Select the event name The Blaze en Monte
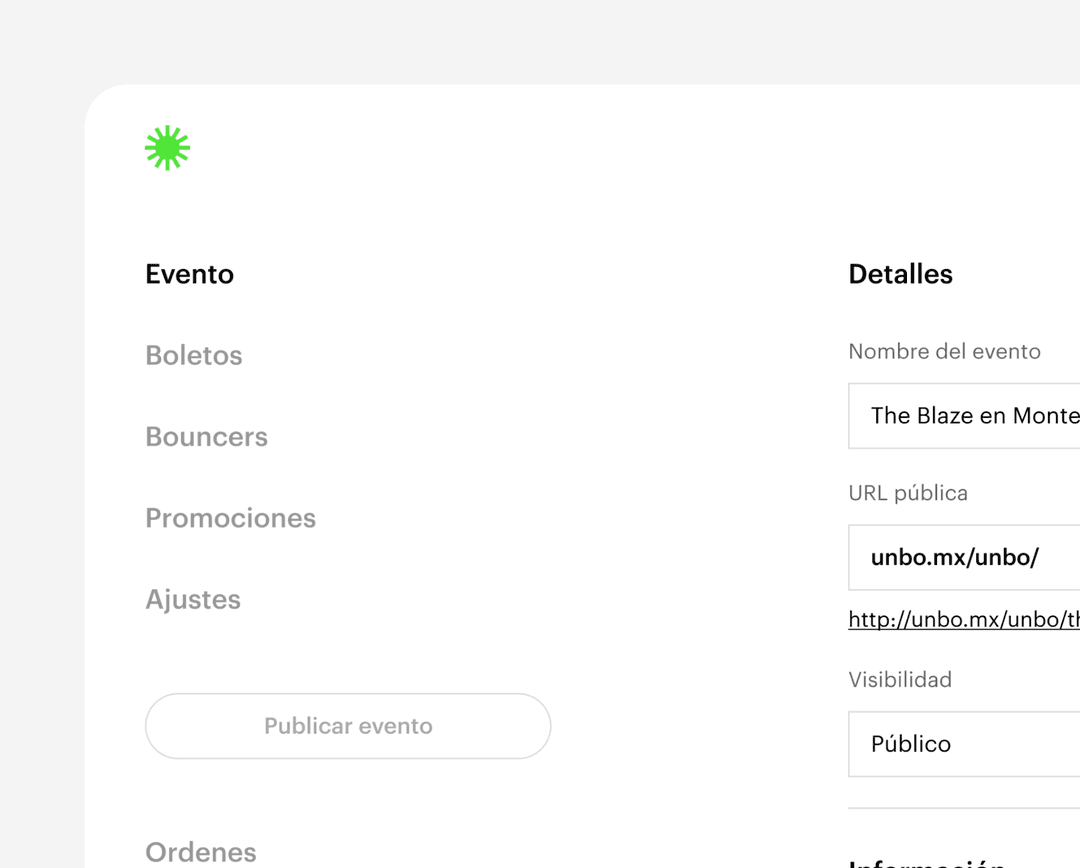 (970, 415)
